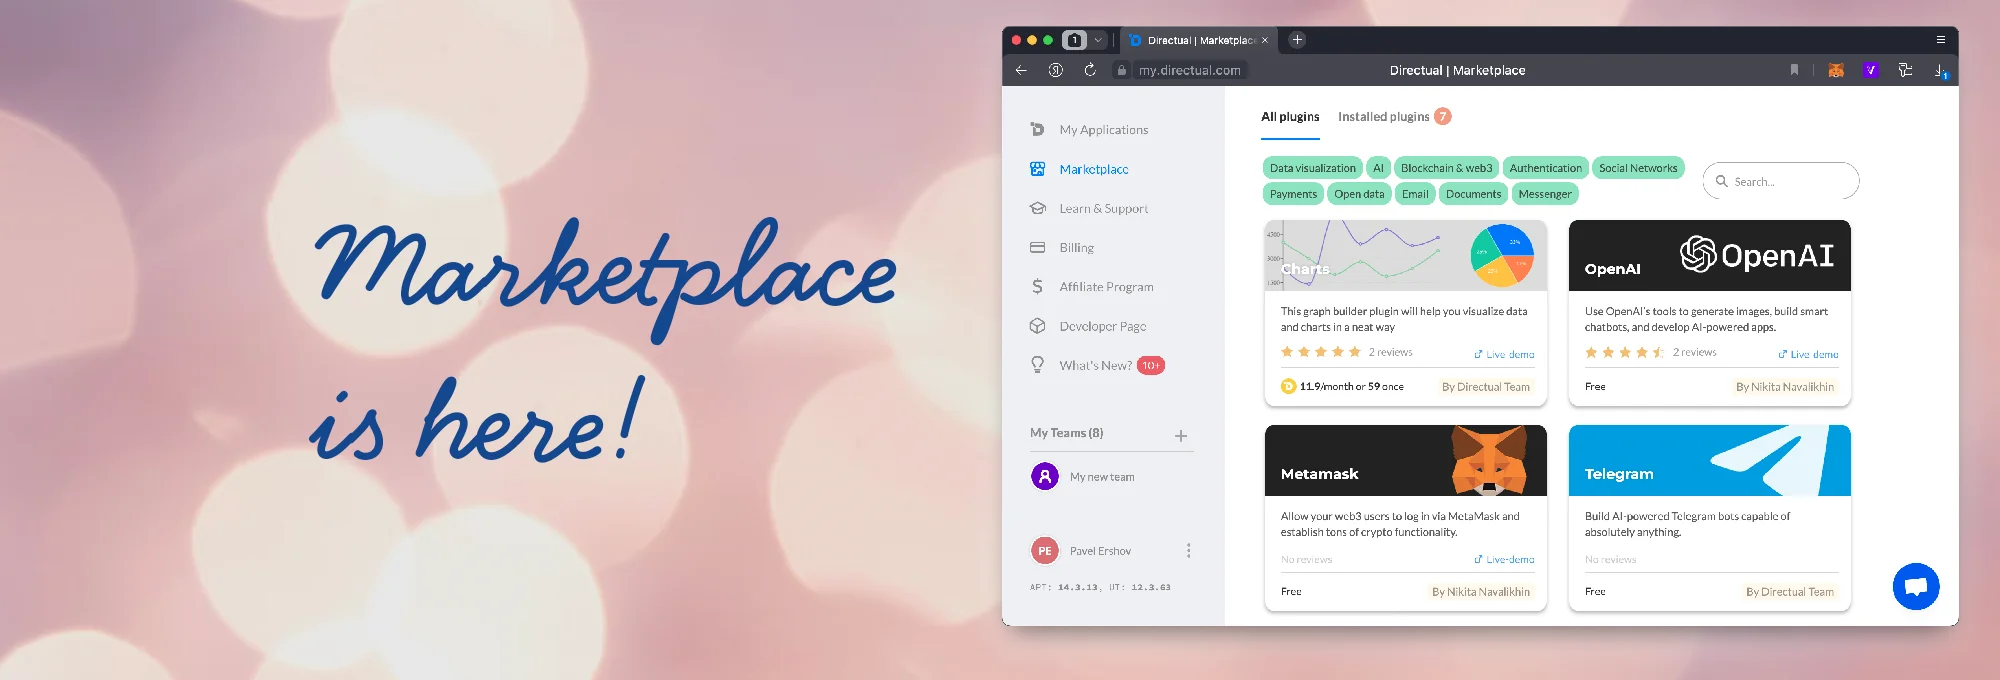This screenshot has width=2000, height=680.
Task: Filter by the Documents tag
Action: tap(1473, 194)
